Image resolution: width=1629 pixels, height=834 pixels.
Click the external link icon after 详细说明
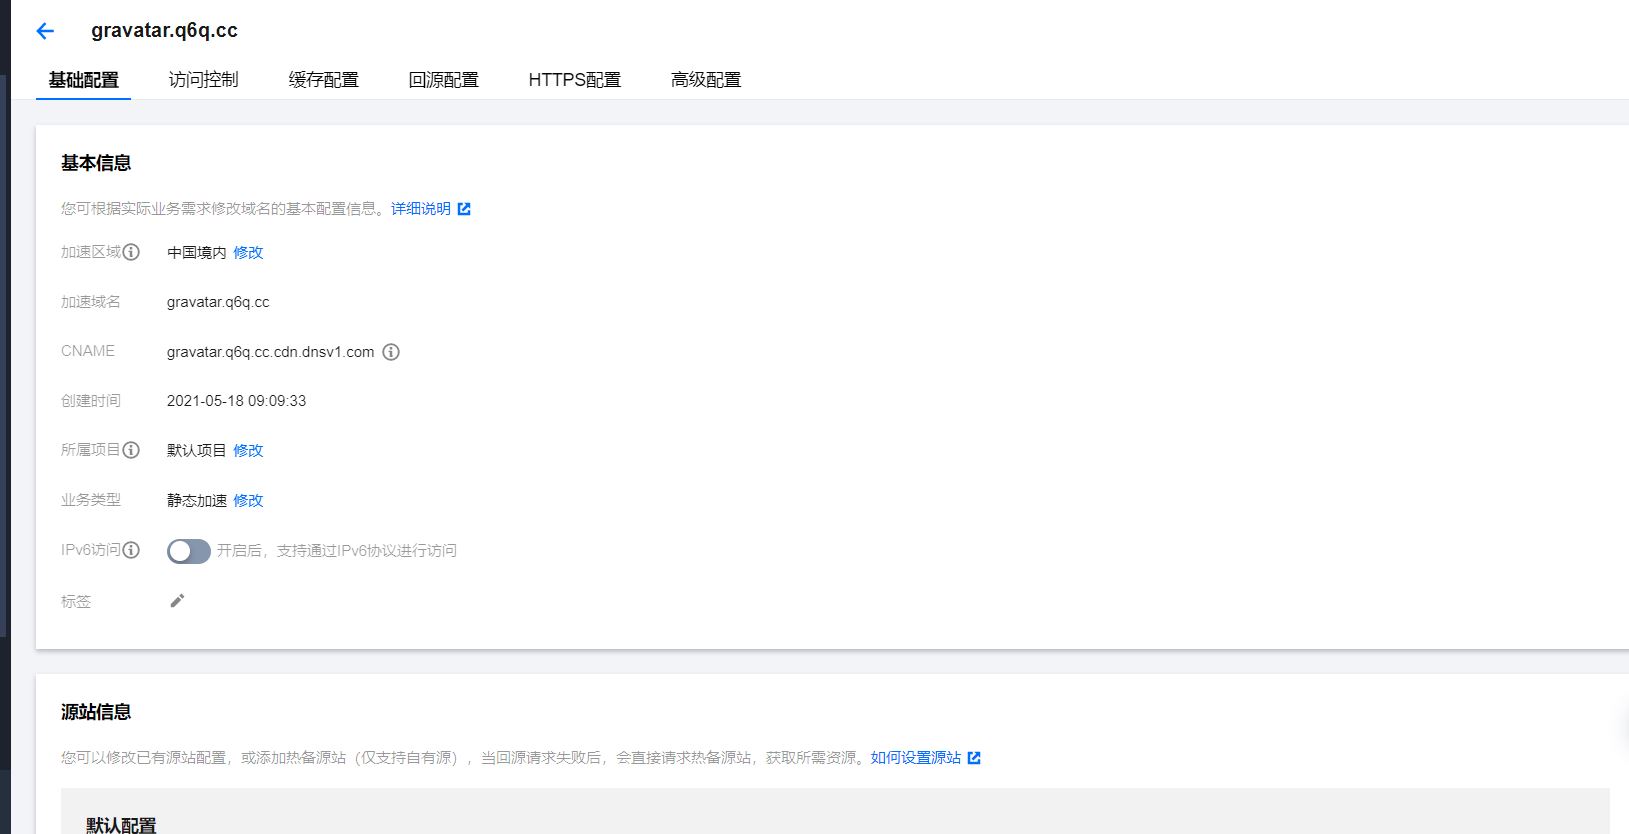[x=464, y=209]
